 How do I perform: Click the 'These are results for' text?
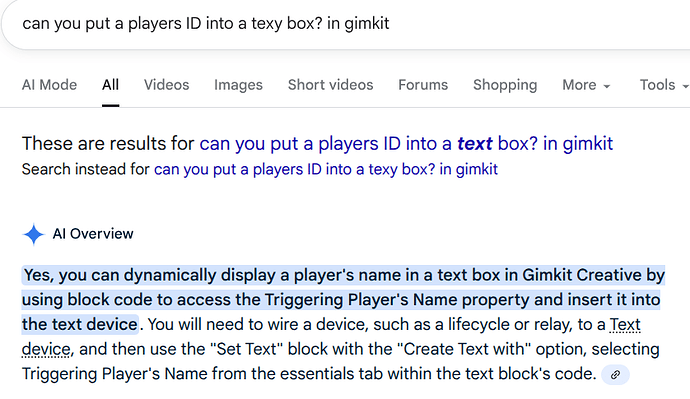pyautogui.click(x=108, y=143)
